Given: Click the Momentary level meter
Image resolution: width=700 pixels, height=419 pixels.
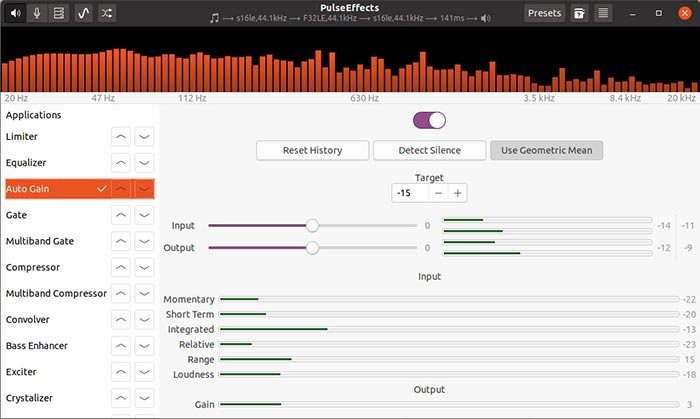Looking at the screenshot, I should [449, 299].
